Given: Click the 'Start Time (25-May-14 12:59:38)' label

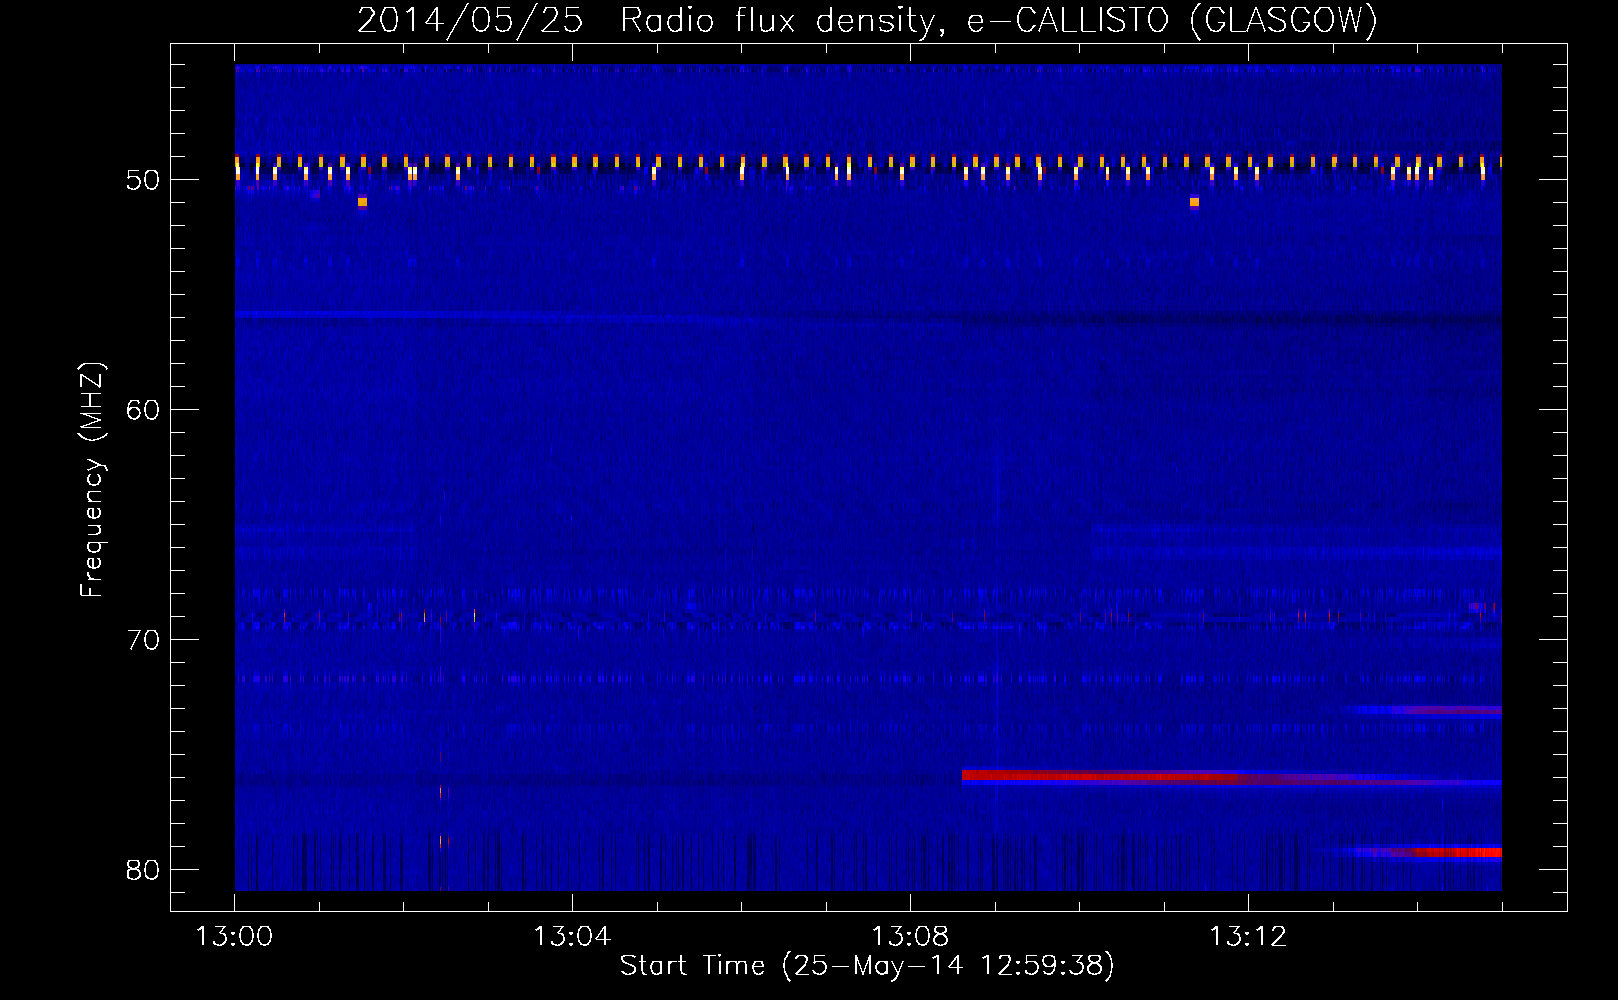Looking at the screenshot, I should [x=867, y=966].
